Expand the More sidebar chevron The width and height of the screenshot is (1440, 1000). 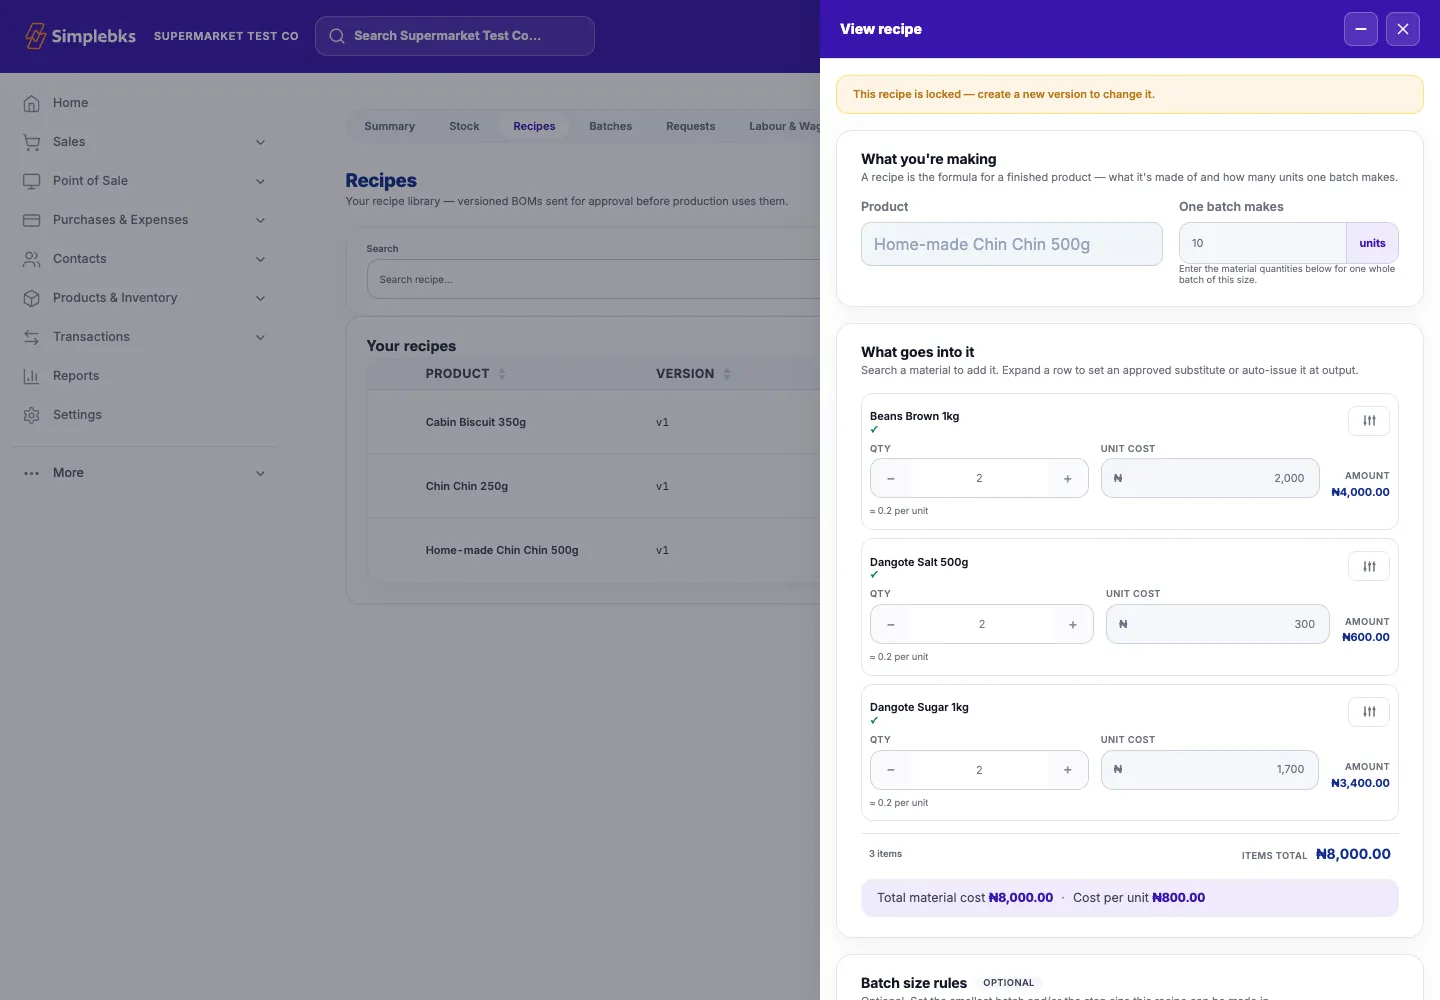[260, 473]
